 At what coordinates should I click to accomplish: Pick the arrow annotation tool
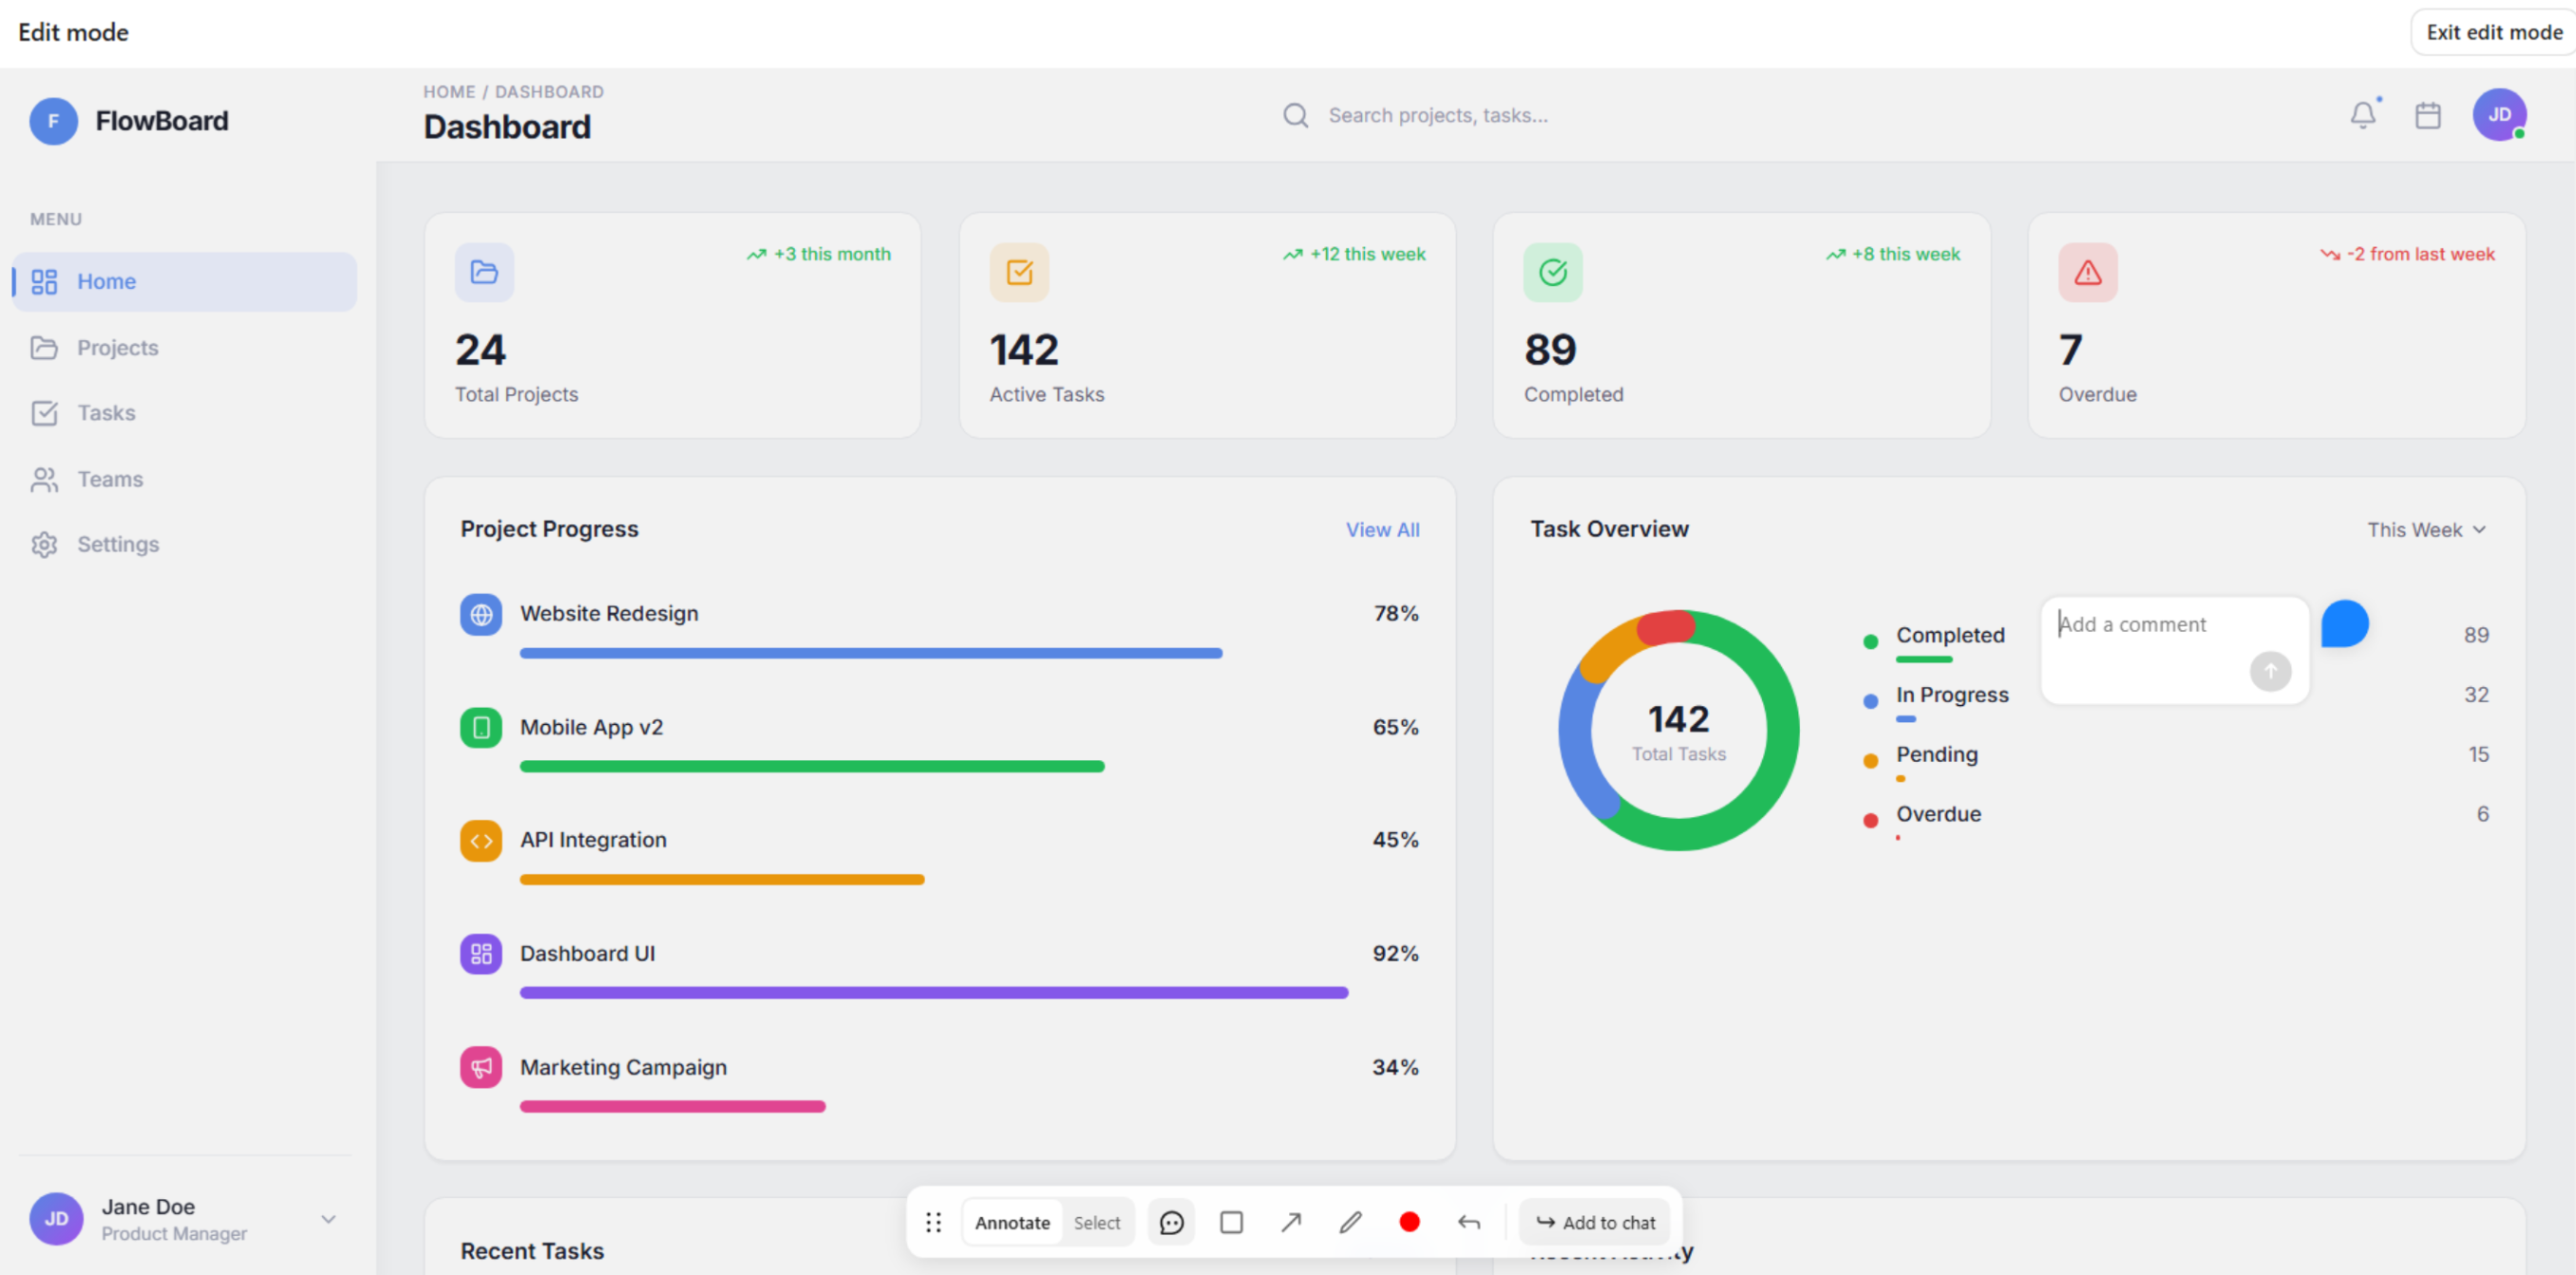pyautogui.click(x=1291, y=1222)
